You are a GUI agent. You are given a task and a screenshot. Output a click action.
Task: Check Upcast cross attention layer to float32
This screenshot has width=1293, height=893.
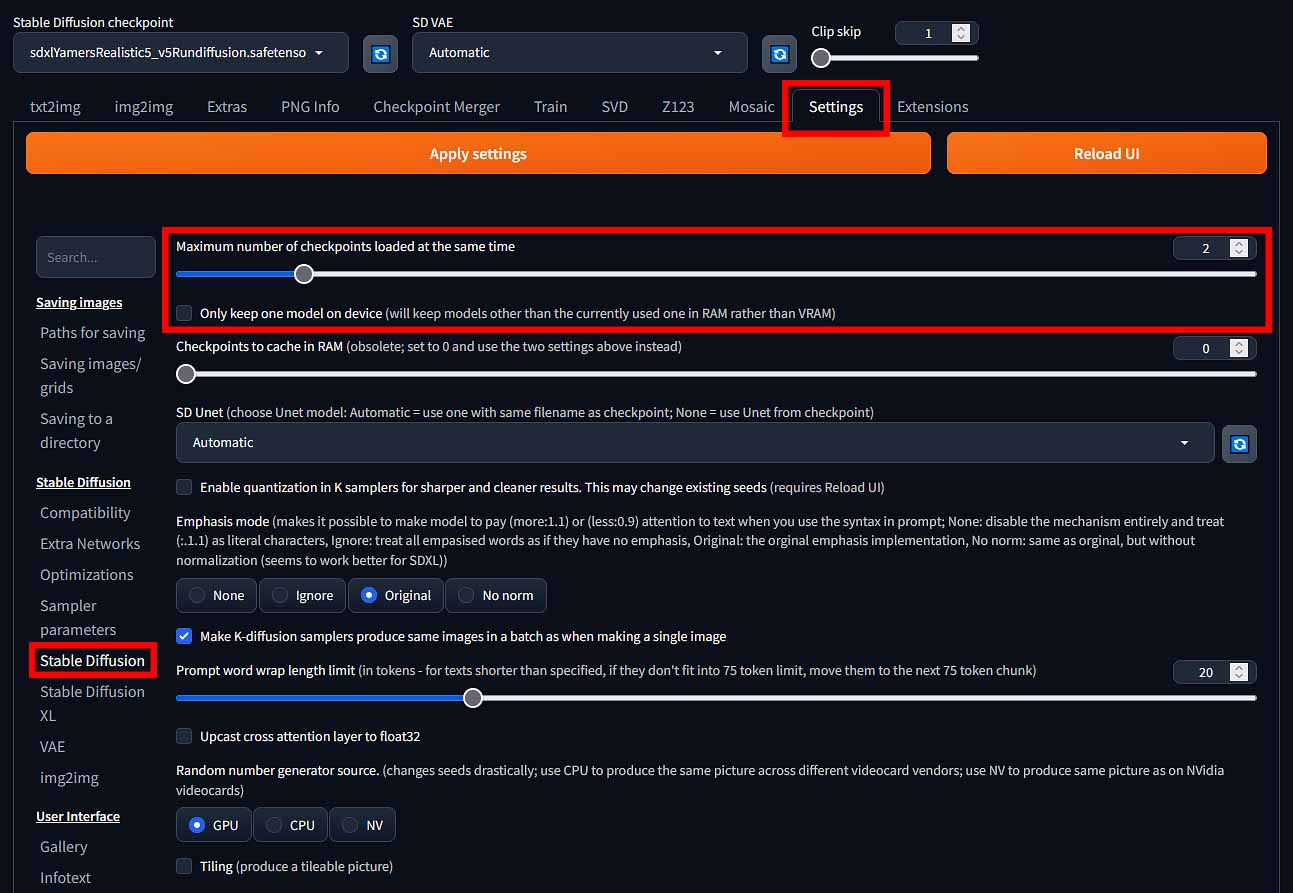[184, 736]
